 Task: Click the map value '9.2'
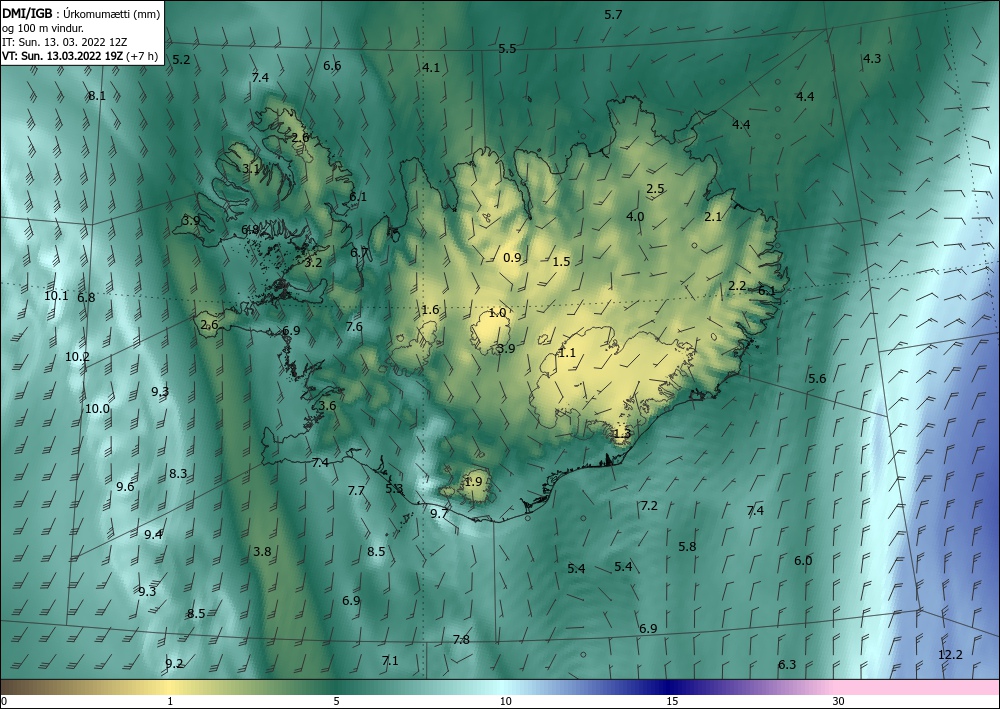coord(174,664)
